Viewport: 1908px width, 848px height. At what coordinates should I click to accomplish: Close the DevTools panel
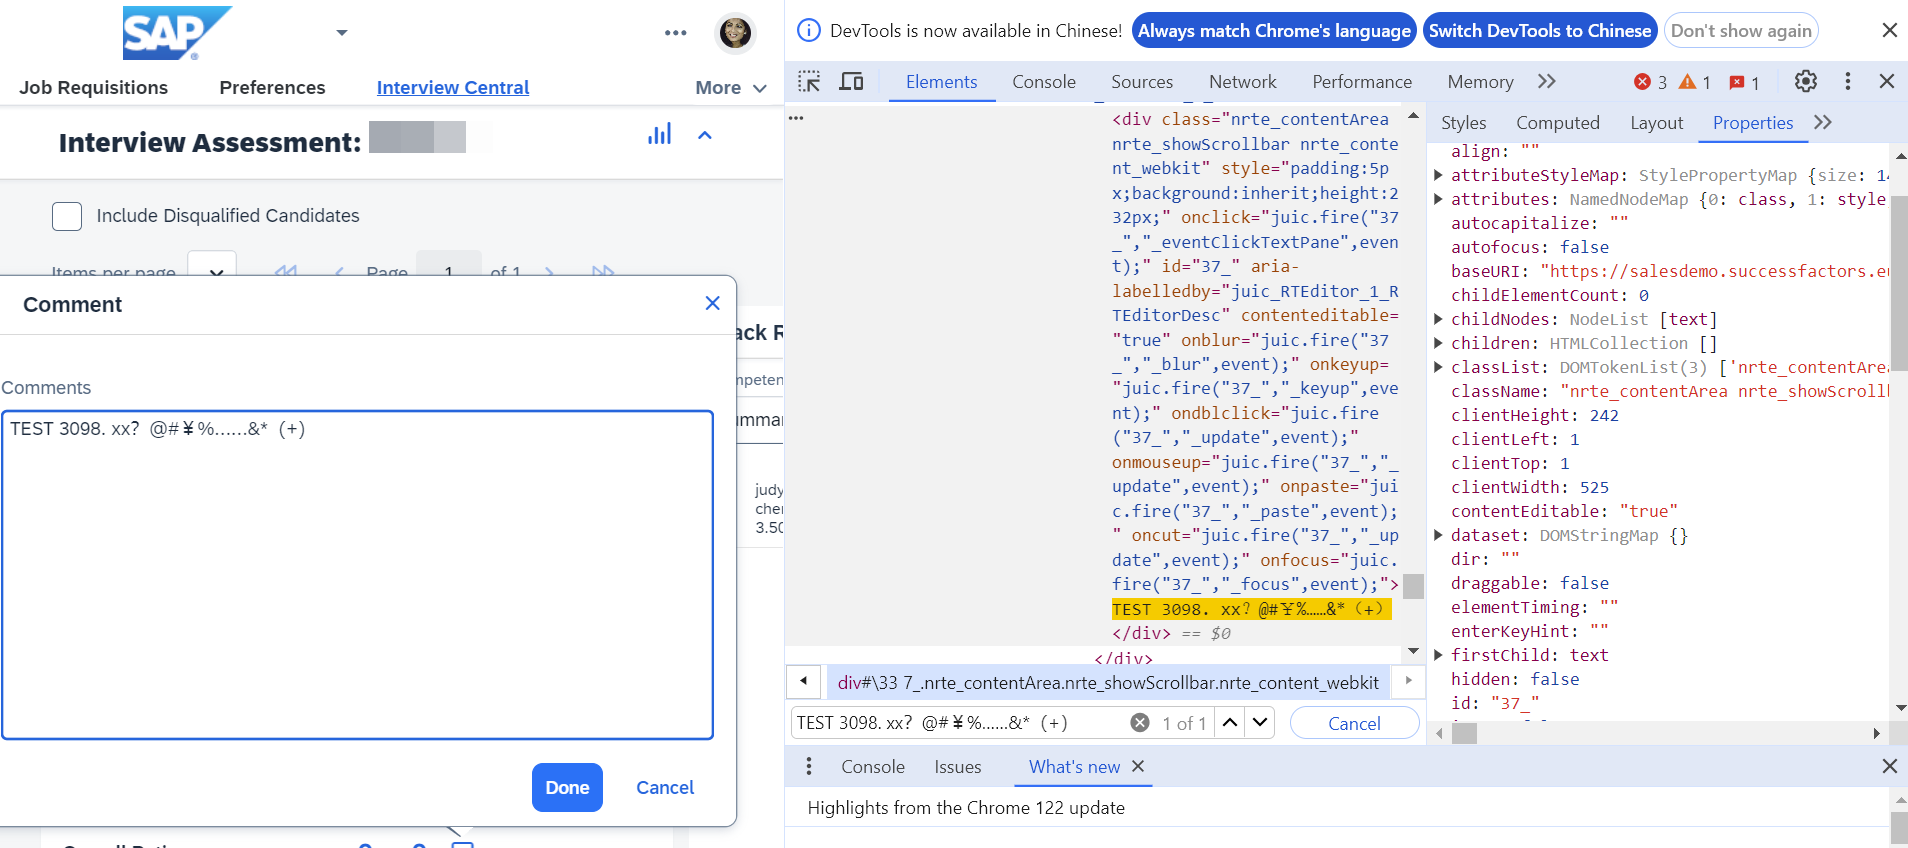click(1887, 81)
